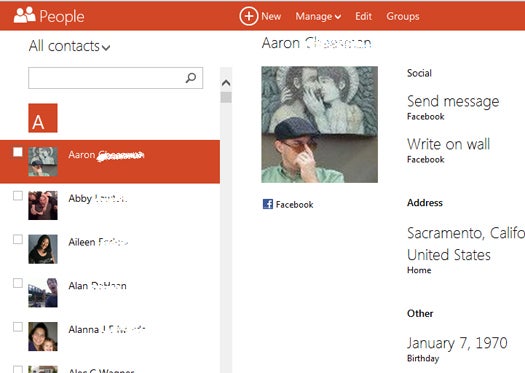The height and width of the screenshot is (373, 525).
Task: Tick the checkbox for Alanna
Action: [x=18, y=327]
